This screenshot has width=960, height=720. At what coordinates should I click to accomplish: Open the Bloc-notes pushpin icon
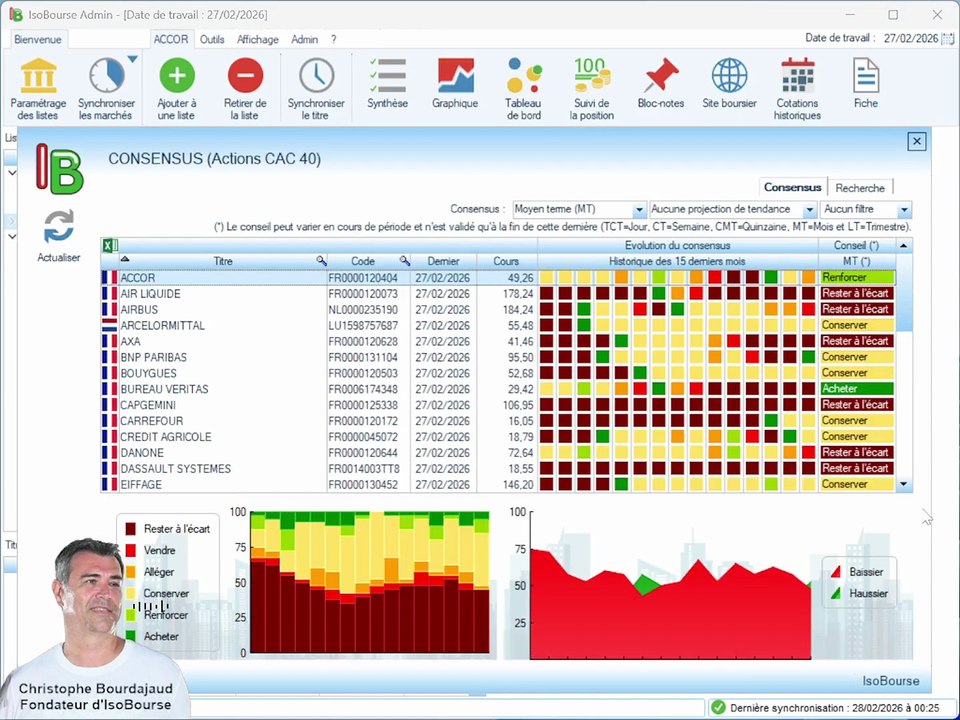point(661,76)
